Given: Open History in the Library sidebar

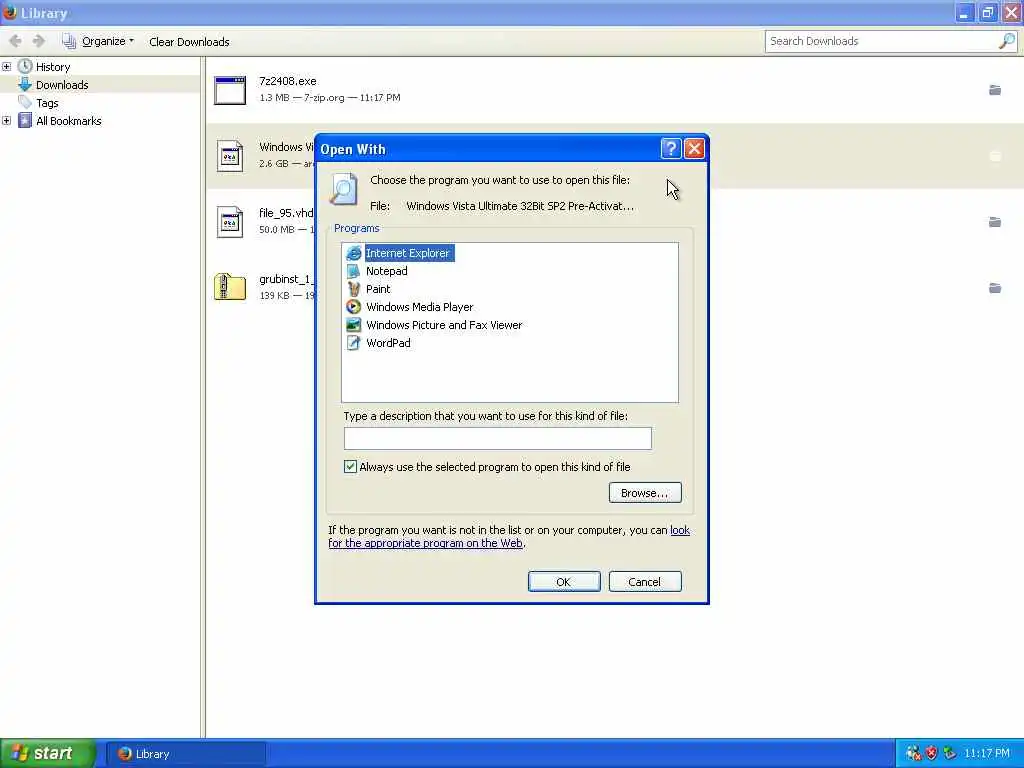Looking at the screenshot, I should point(53,67).
